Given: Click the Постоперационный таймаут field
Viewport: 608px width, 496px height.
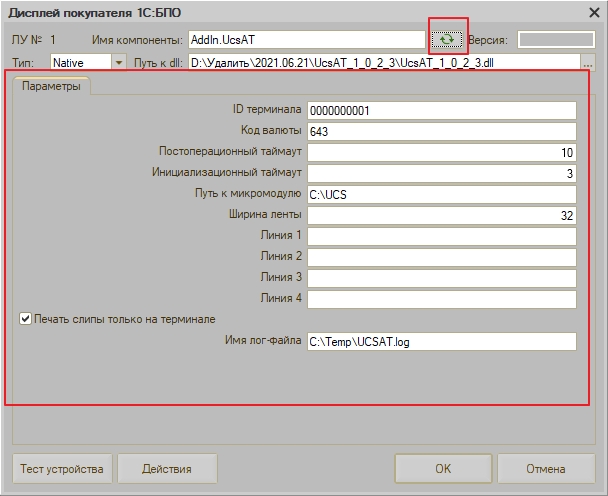Looking at the screenshot, I should pos(441,152).
